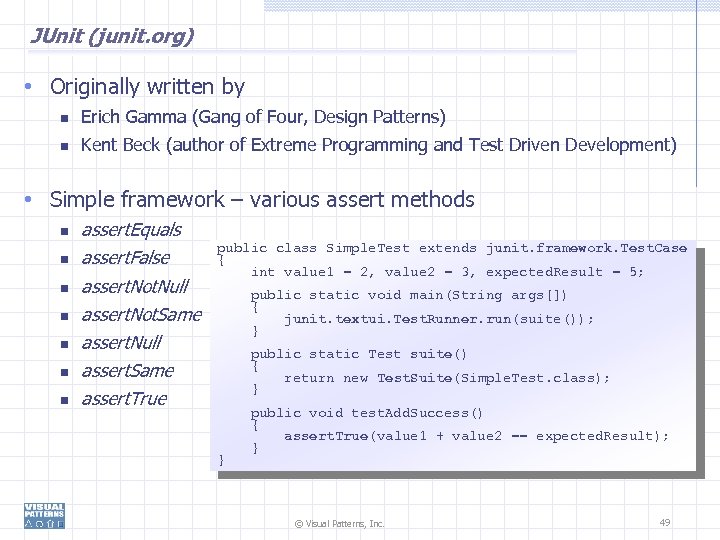Viewport: 720px width, 540px height.
Task: Click the 'return new TestSuite(SimpleTest.class);' line
Action: [447, 378]
